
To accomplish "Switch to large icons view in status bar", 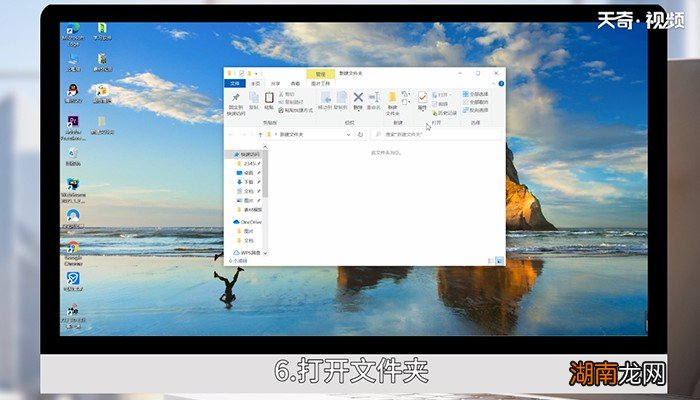I will coord(500,261).
